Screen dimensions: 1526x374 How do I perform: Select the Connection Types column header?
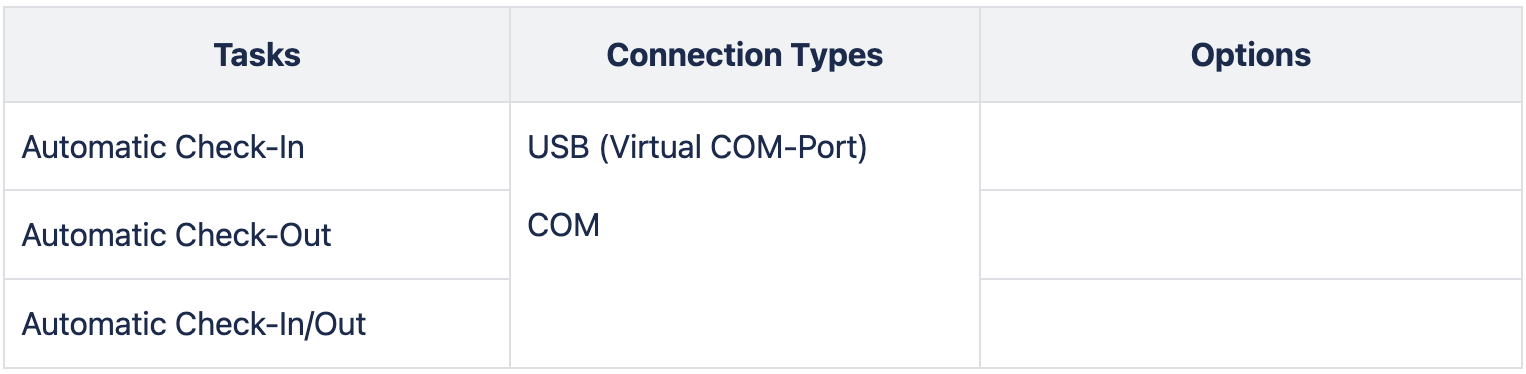(745, 55)
